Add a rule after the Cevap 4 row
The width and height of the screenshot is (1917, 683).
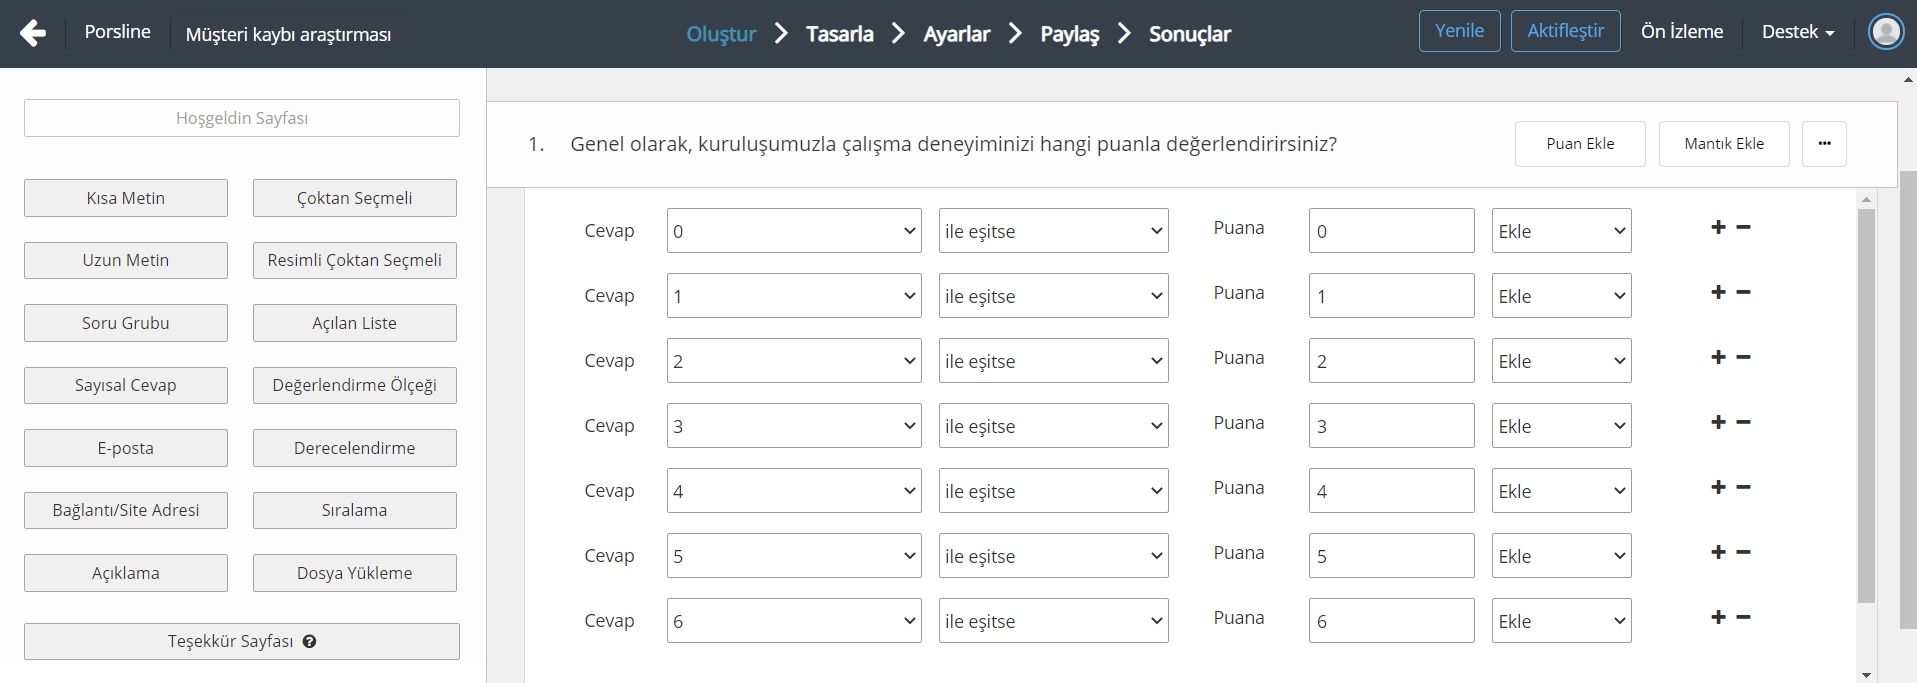[x=1718, y=487]
